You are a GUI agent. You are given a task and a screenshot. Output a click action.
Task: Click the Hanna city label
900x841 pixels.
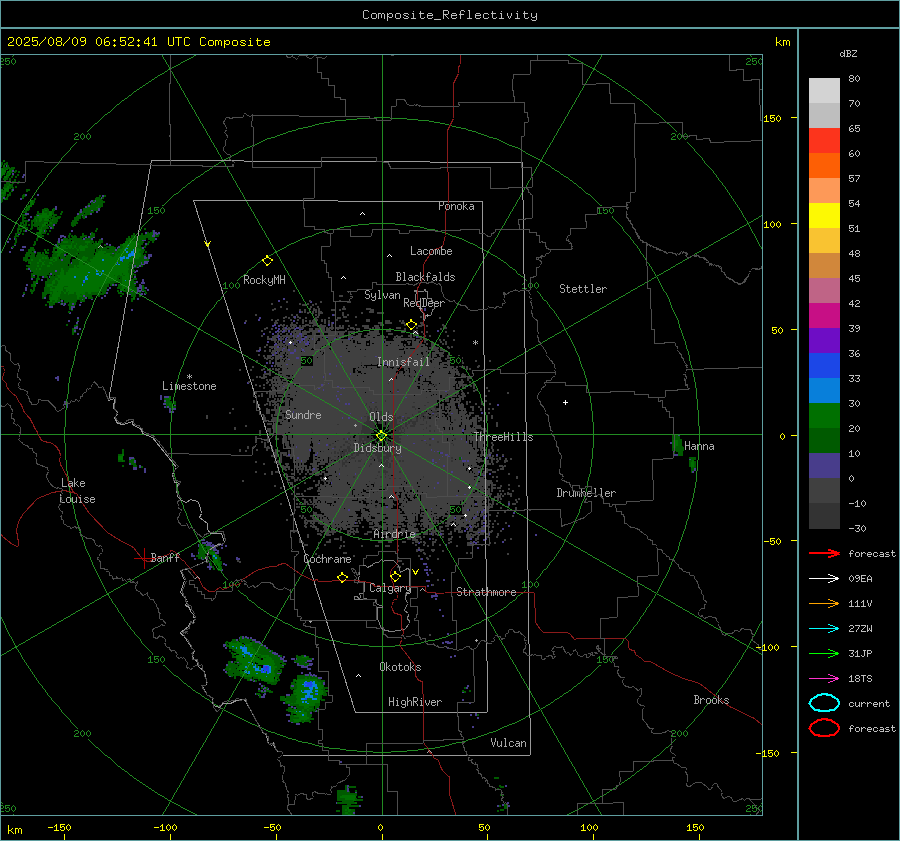pyautogui.click(x=699, y=446)
